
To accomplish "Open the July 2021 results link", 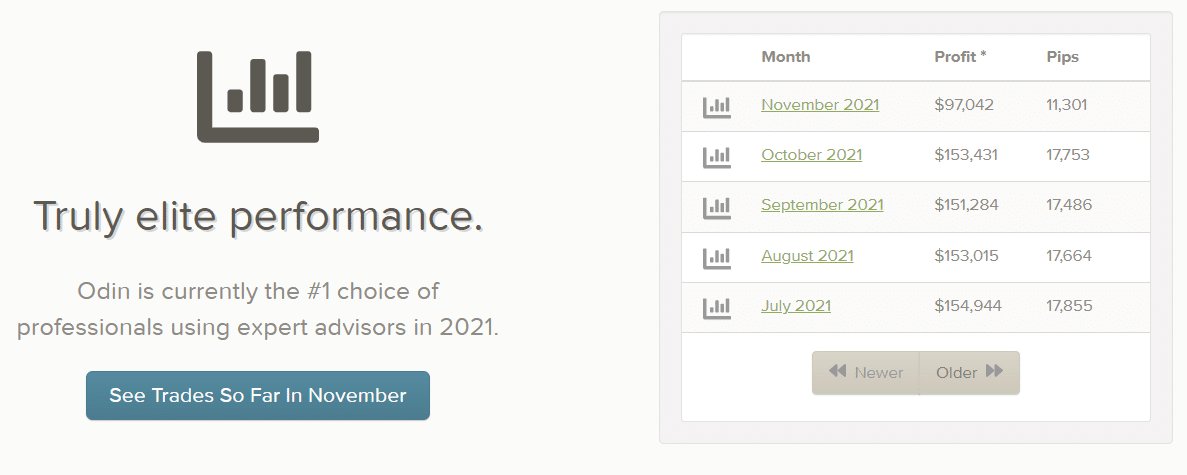I will pos(796,306).
